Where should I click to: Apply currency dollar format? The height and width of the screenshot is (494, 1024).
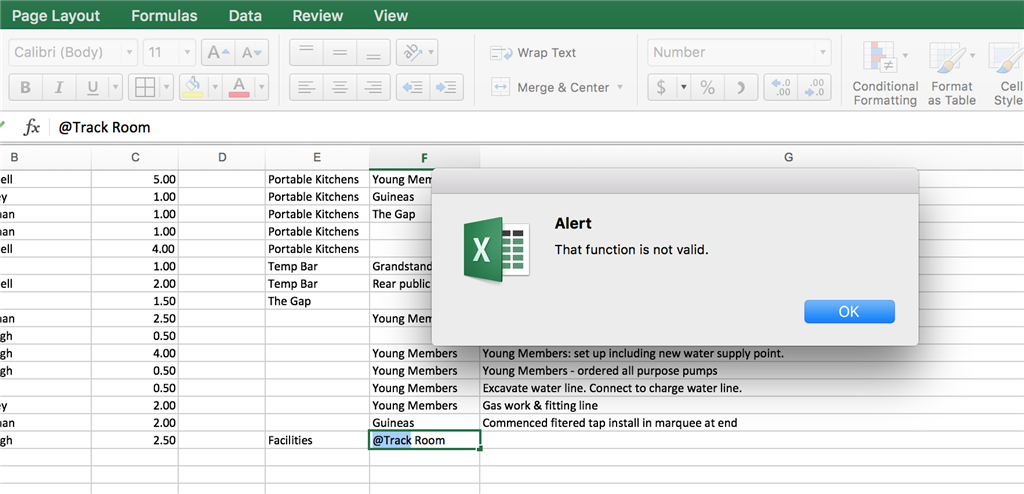(x=661, y=87)
